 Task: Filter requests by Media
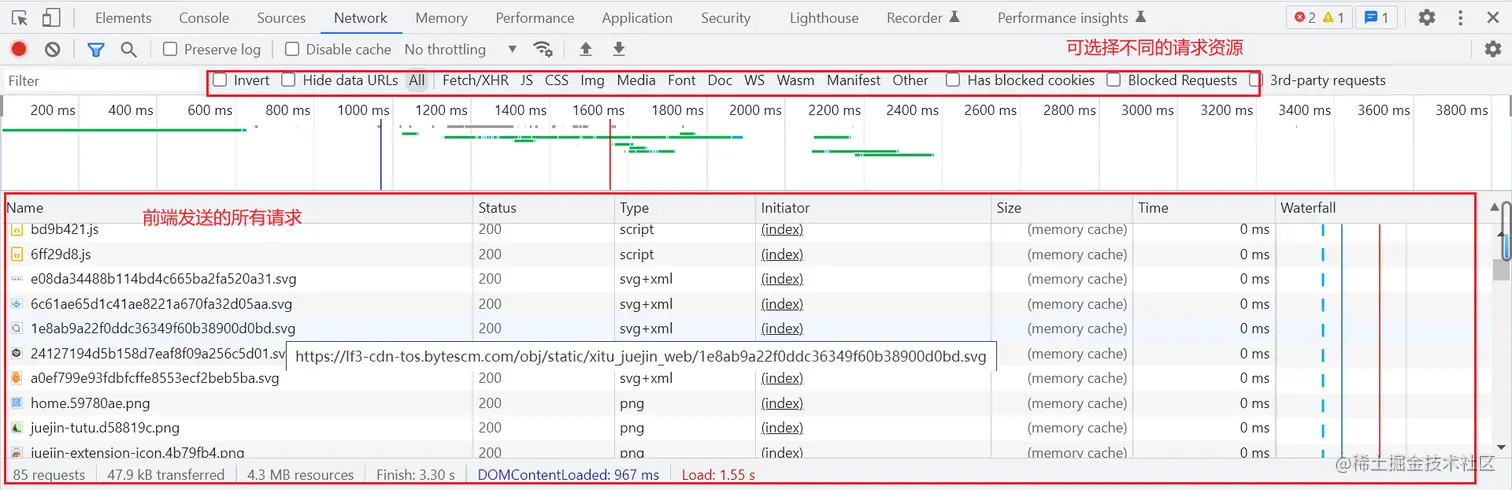pyautogui.click(x=636, y=80)
